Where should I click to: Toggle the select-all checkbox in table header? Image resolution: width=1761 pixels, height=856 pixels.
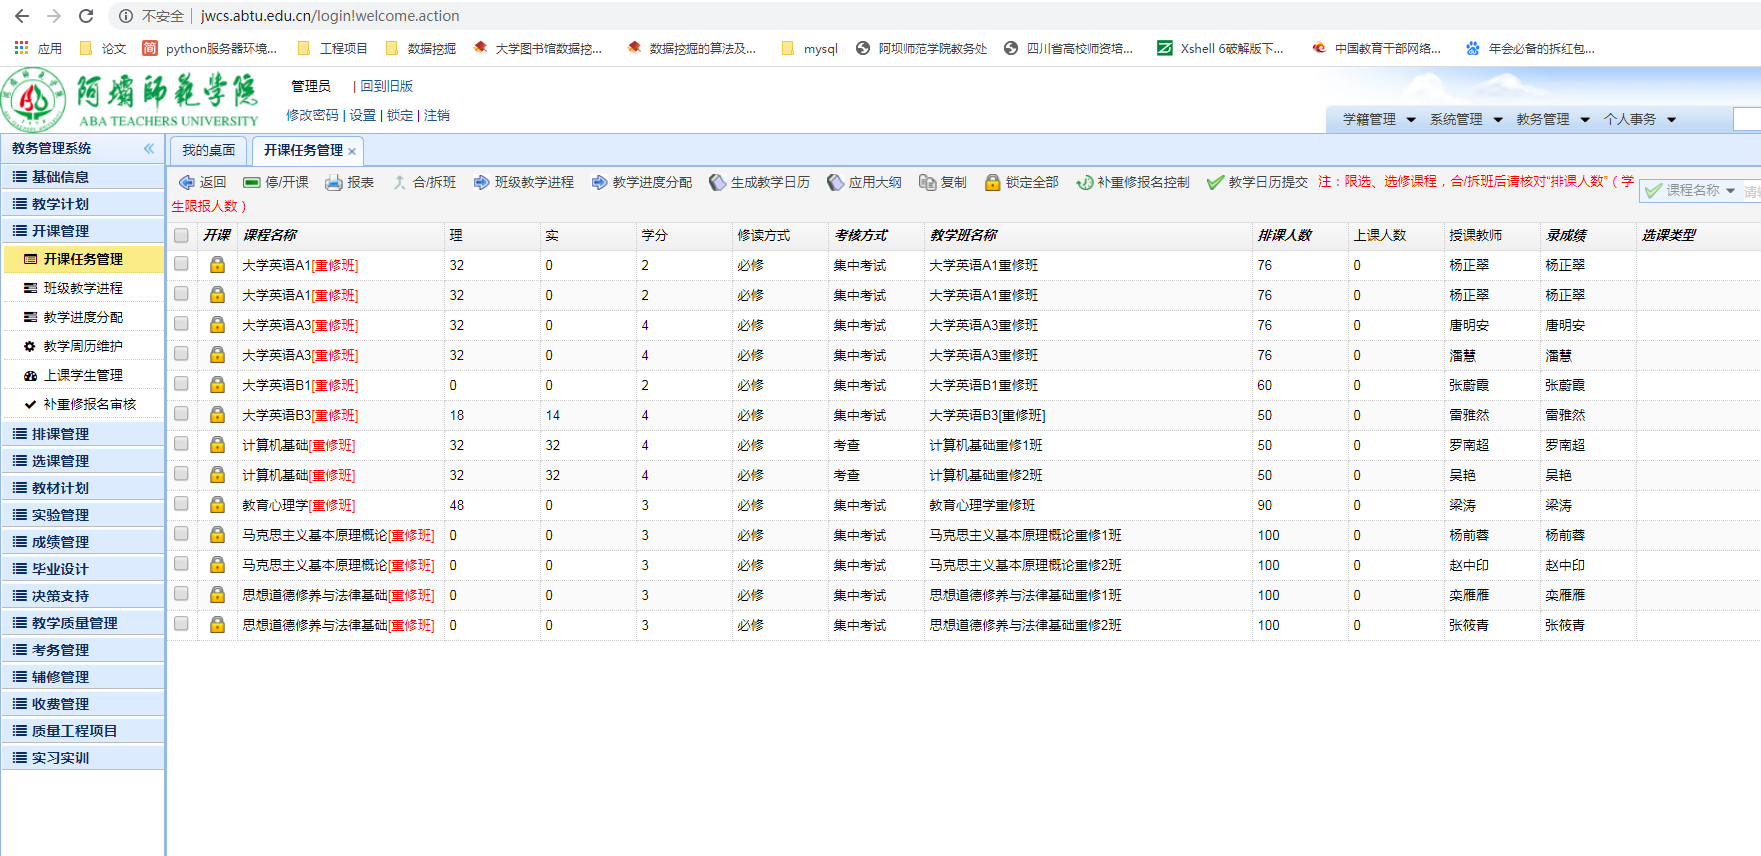pos(181,236)
